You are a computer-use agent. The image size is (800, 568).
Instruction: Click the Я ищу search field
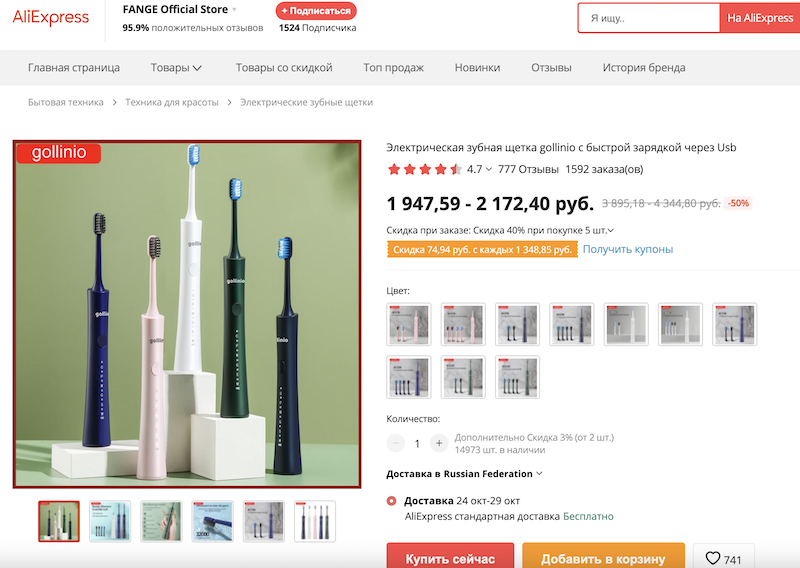[648, 18]
